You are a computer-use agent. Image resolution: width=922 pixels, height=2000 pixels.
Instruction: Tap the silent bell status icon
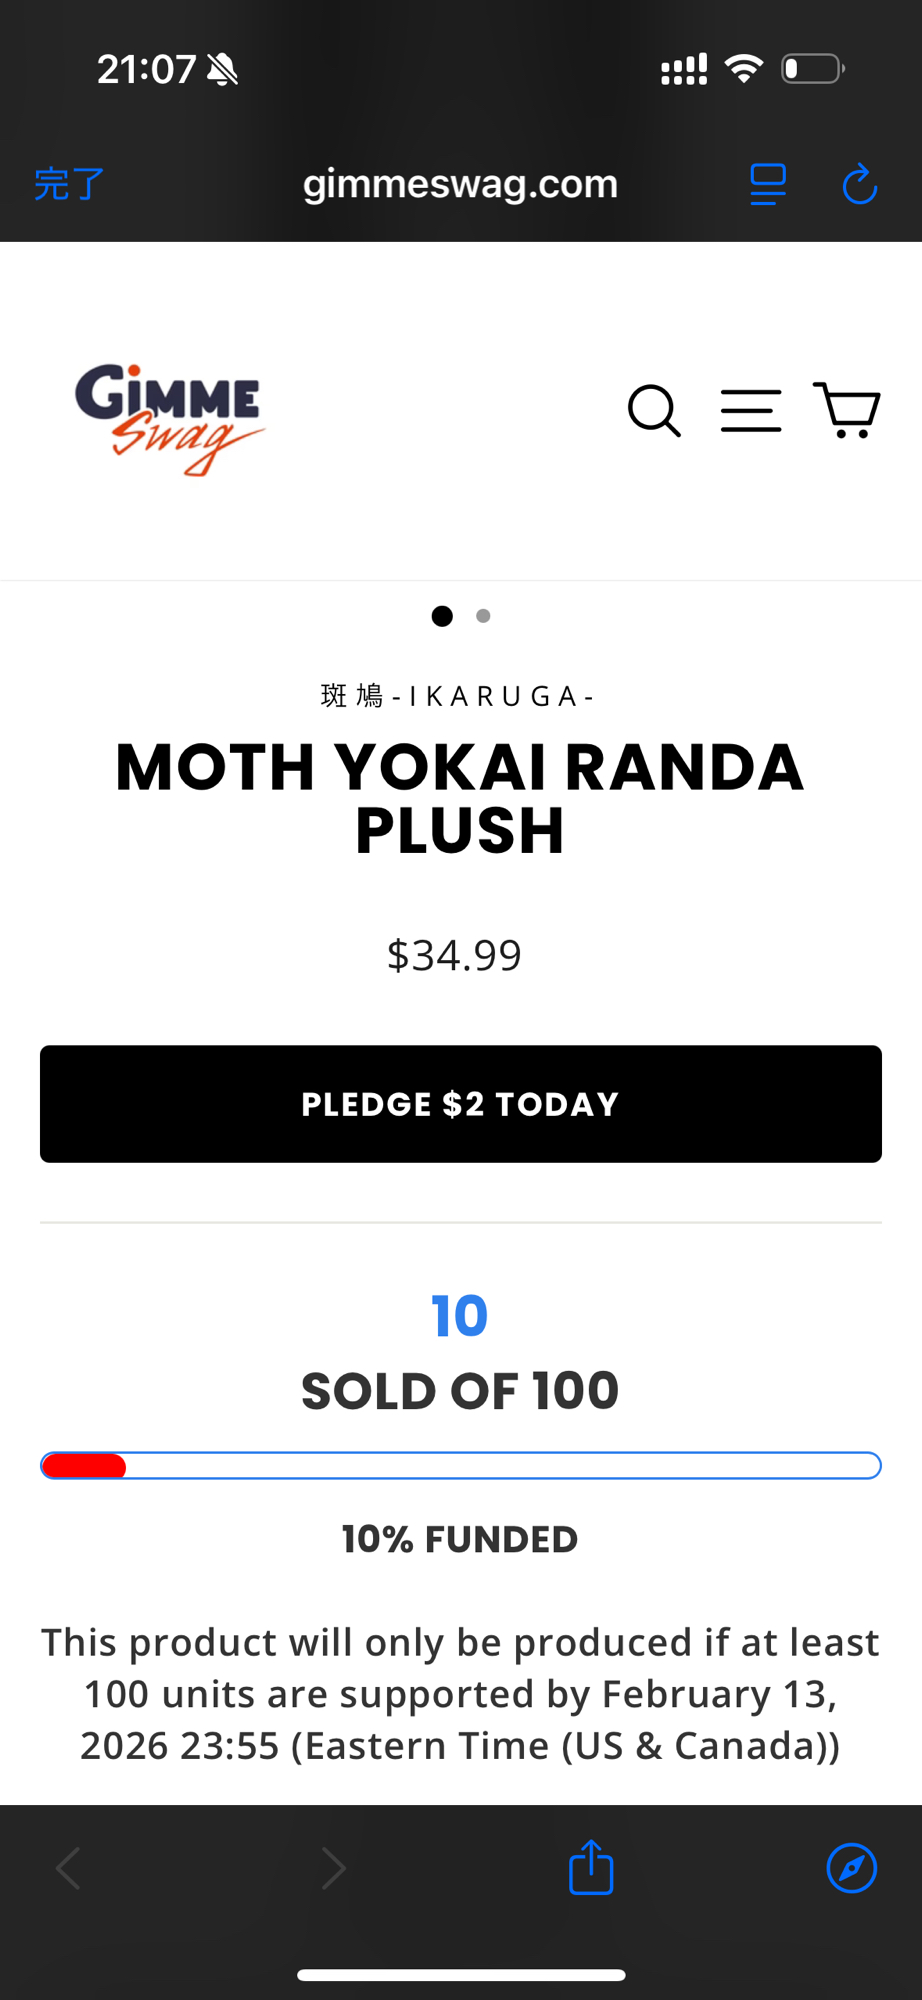tap(222, 70)
